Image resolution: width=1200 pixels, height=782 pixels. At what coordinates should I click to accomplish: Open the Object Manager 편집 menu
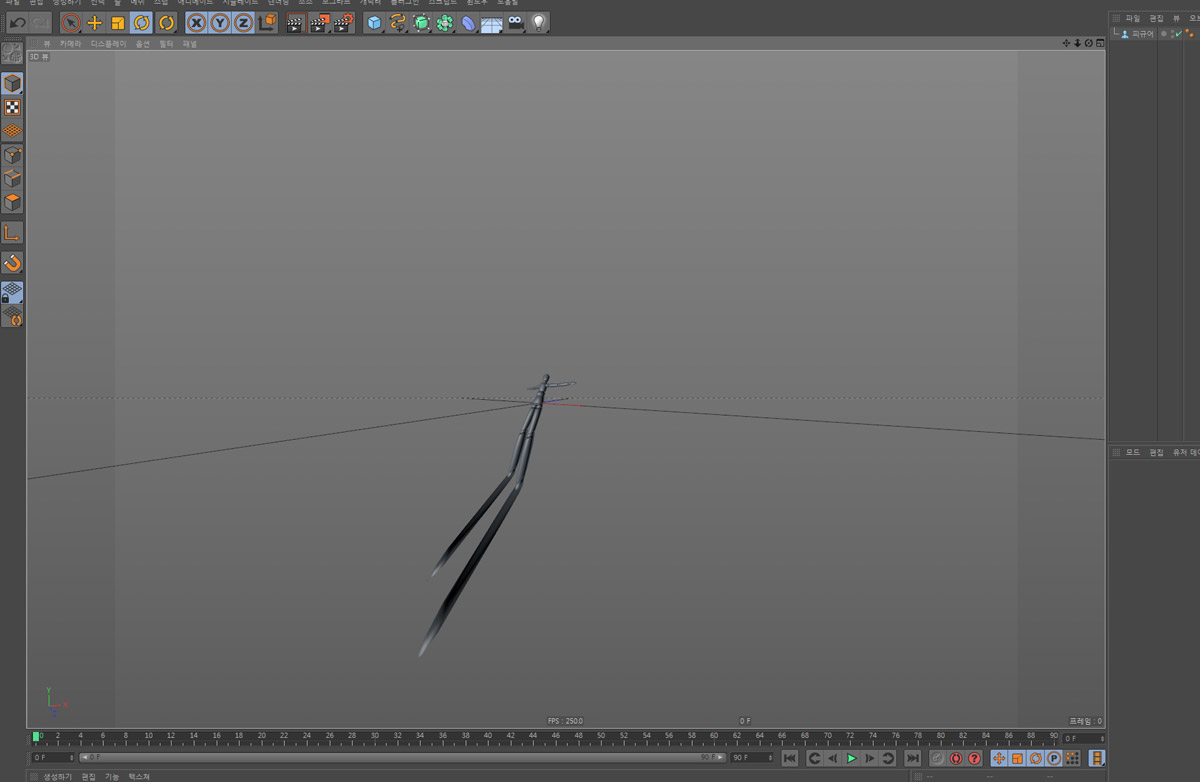pyautogui.click(x=1156, y=18)
